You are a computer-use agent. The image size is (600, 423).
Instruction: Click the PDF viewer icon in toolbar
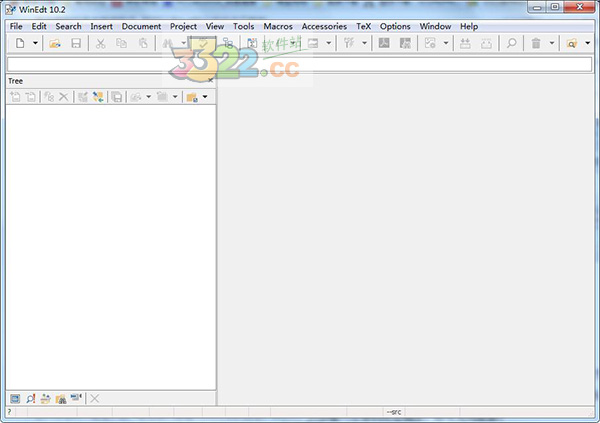384,43
